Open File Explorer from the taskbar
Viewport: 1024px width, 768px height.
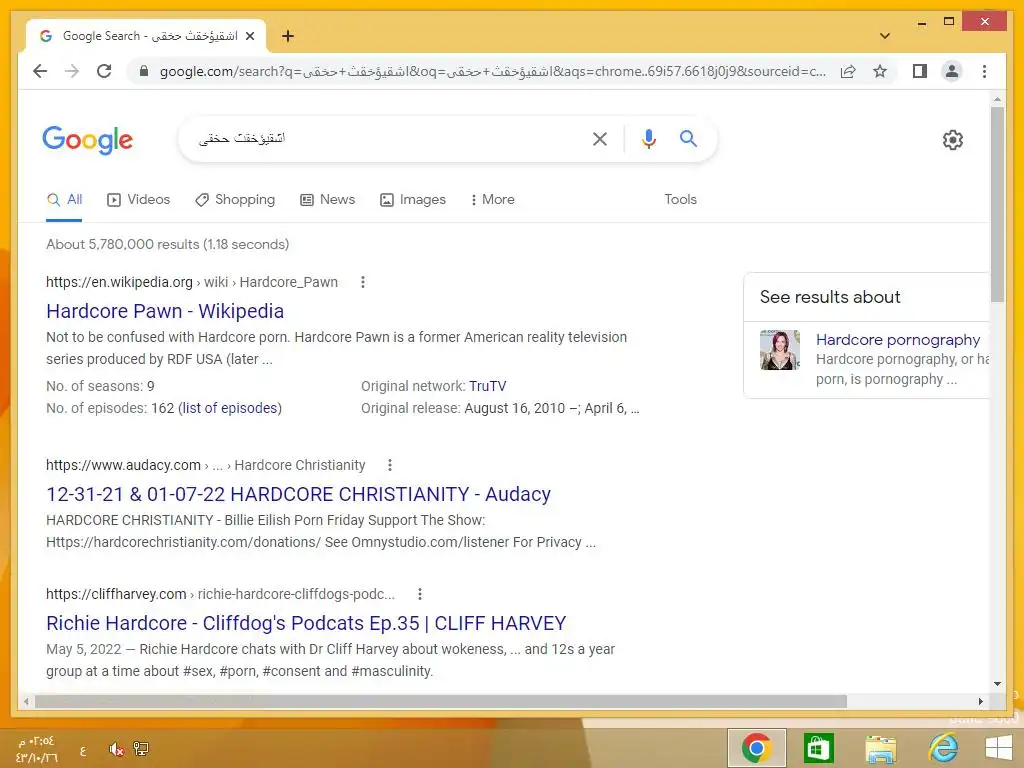[x=881, y=748]
